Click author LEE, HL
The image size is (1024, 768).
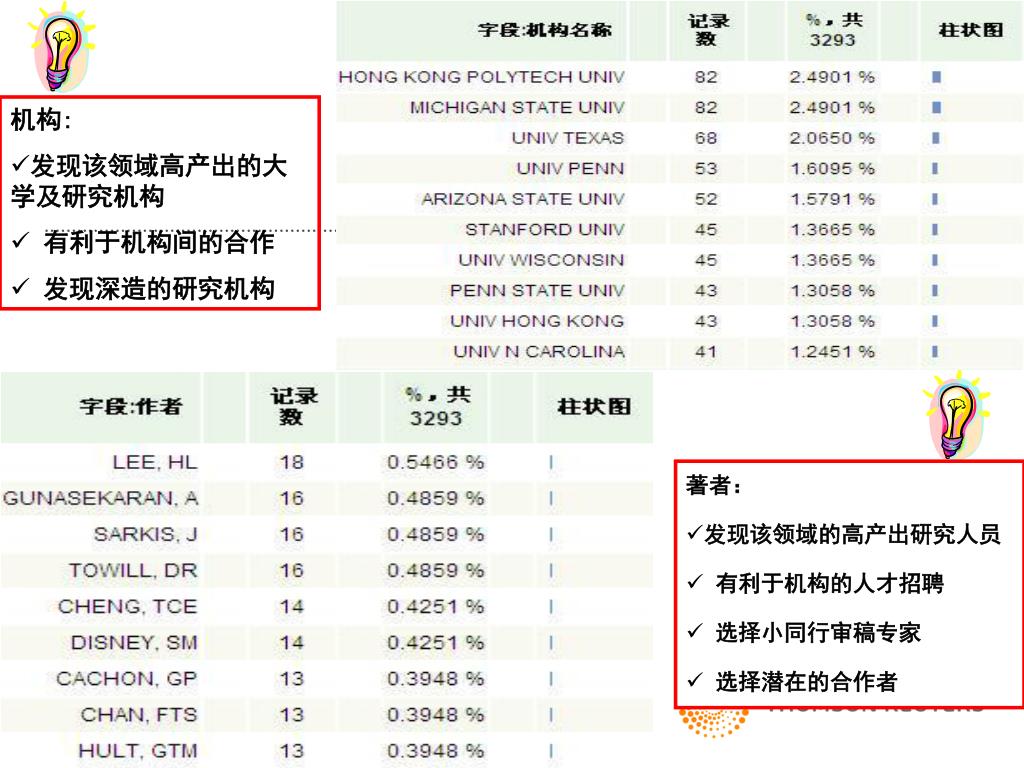click(155, 462)
